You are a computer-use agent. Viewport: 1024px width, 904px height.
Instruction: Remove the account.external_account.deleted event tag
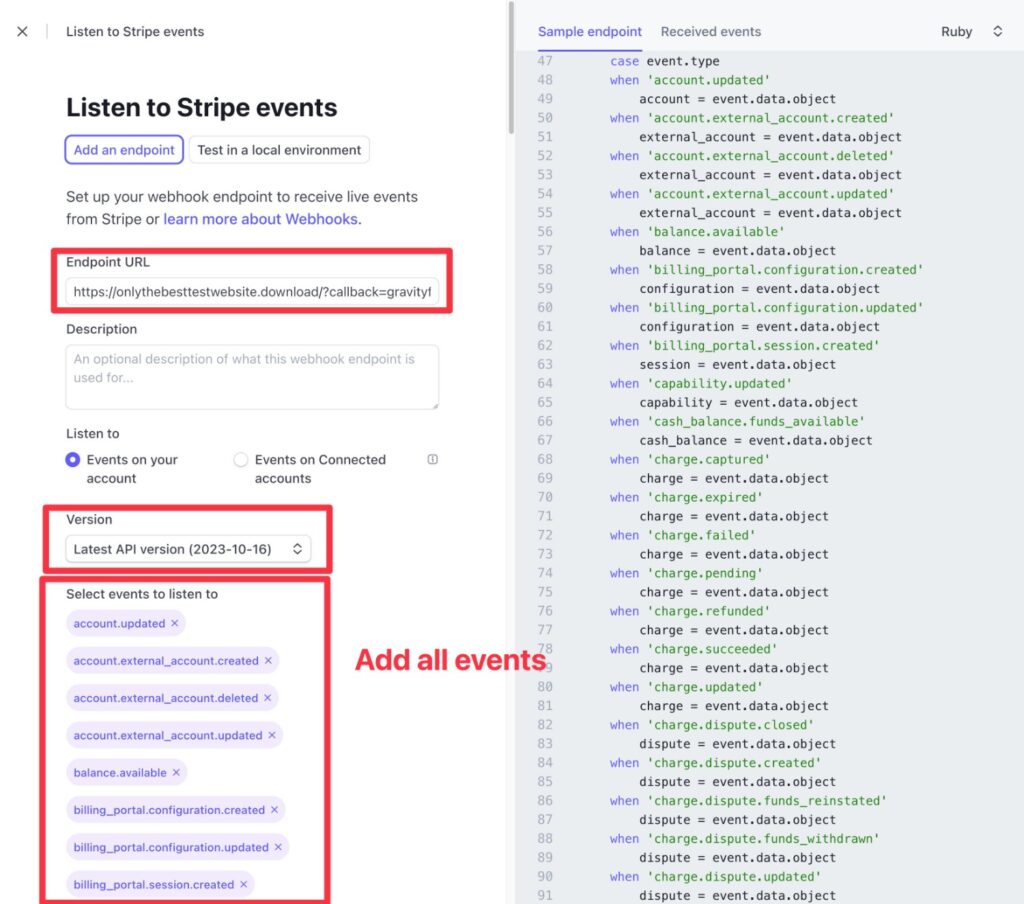click(x=266, y=698)
